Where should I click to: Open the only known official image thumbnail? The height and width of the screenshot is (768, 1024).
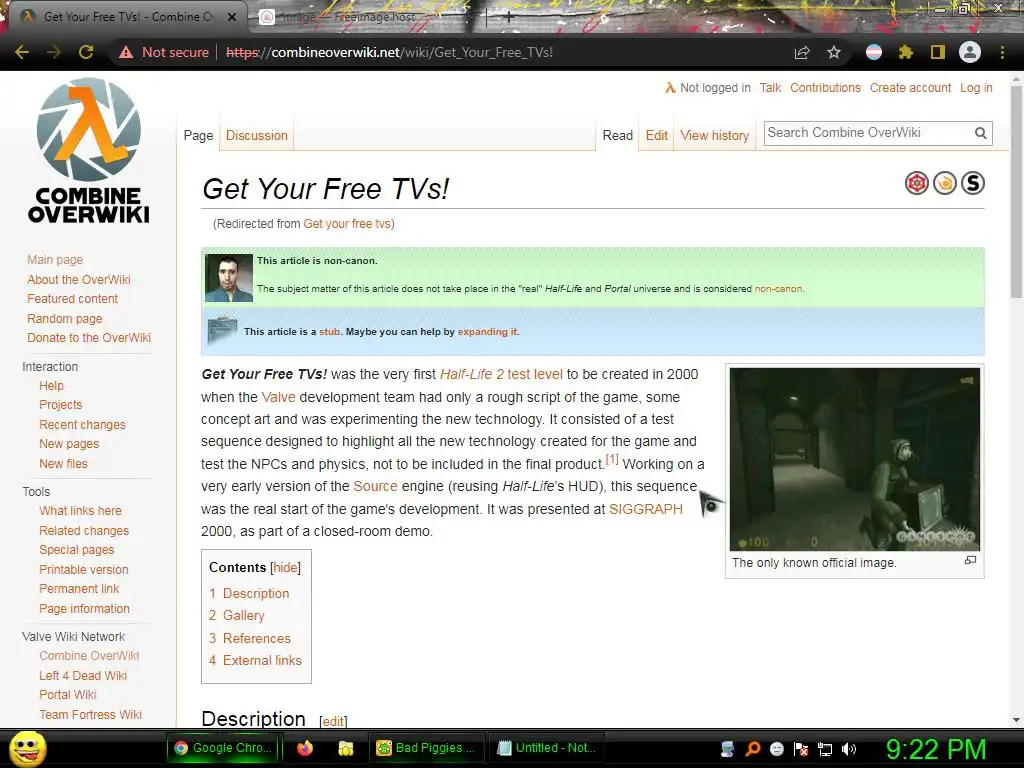[x=854, y=459]
